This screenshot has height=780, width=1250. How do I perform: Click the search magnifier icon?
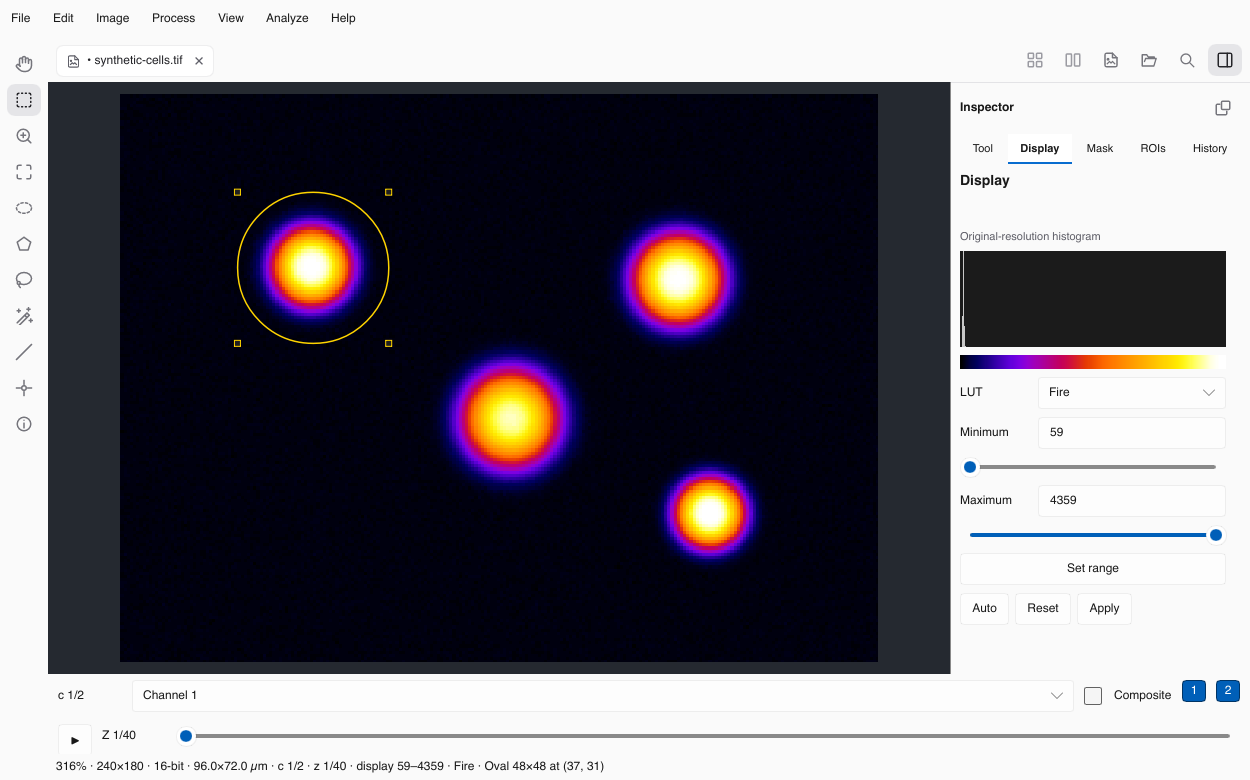1187,60
